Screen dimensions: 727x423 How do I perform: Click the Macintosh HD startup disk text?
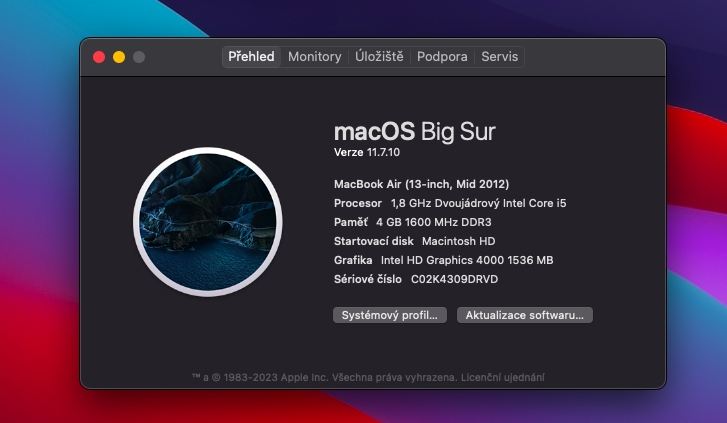[x=459, y=241]
